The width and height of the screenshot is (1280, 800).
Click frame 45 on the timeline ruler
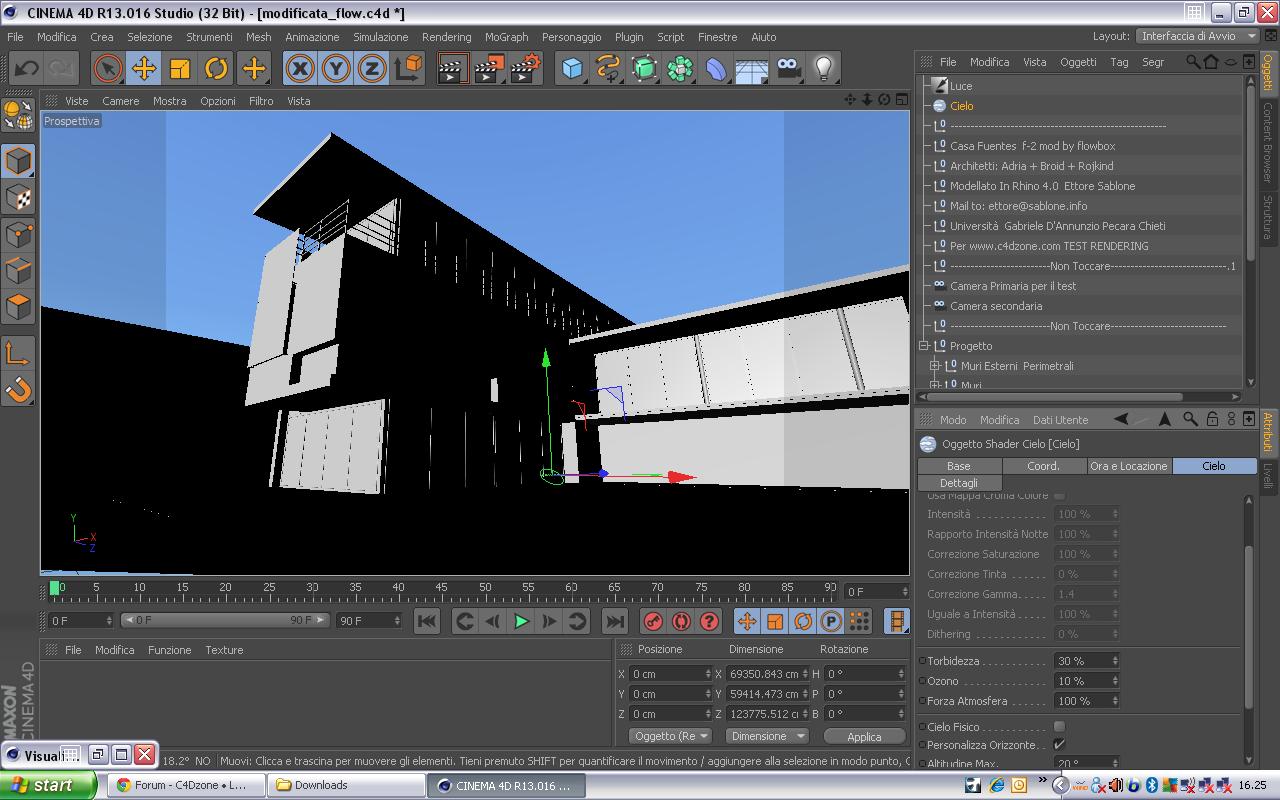pos(441,588)
